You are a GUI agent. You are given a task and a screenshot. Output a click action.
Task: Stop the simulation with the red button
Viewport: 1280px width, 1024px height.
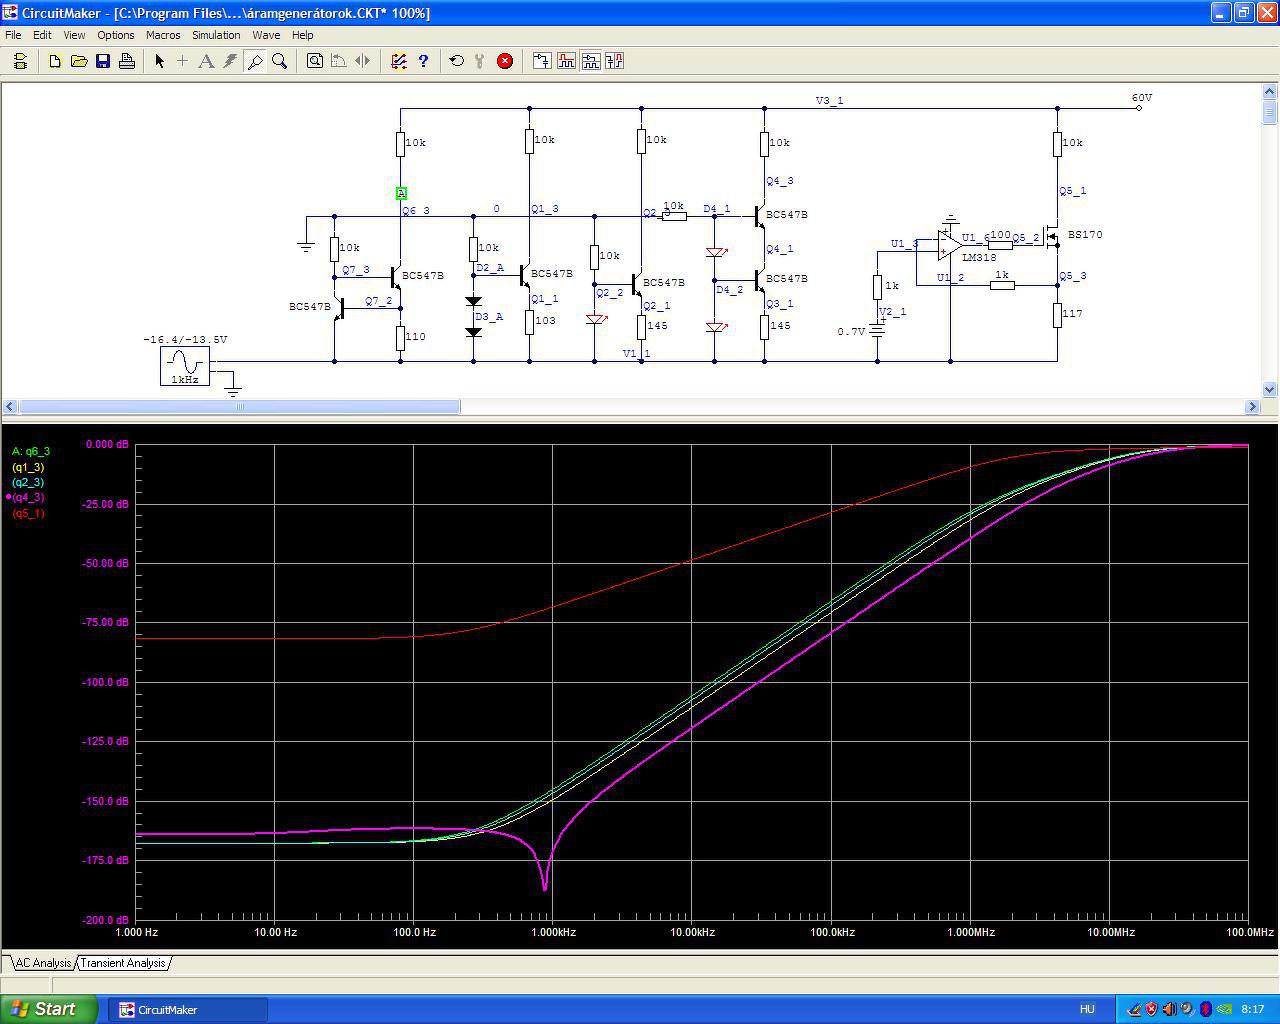click(505, 61)
